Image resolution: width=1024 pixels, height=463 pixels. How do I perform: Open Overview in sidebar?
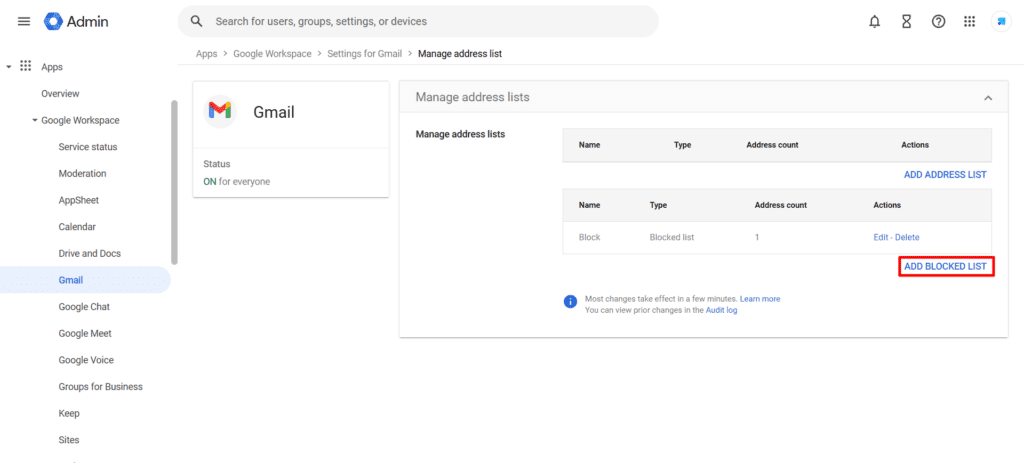(x=60, y=93)
